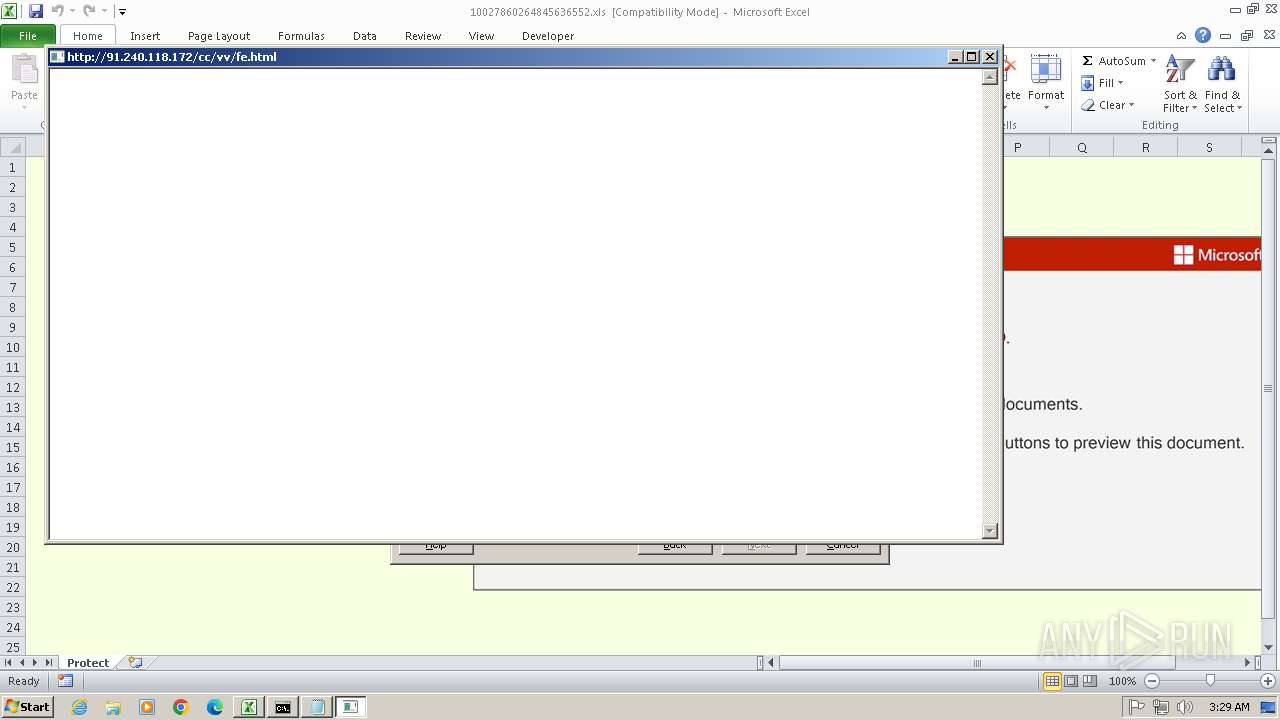
Task: Open Internet Explorer from taskbar
Action: [x=79, y=707]
